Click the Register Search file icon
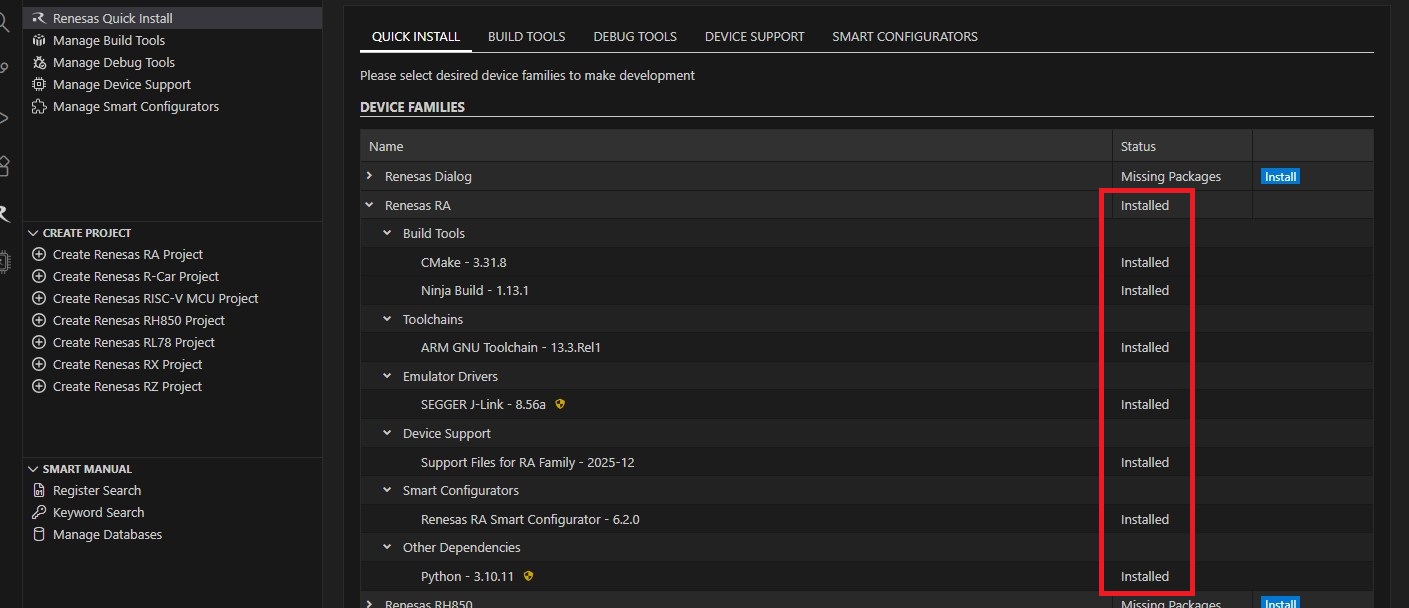The image size is (1409, 608). (39, 491)
